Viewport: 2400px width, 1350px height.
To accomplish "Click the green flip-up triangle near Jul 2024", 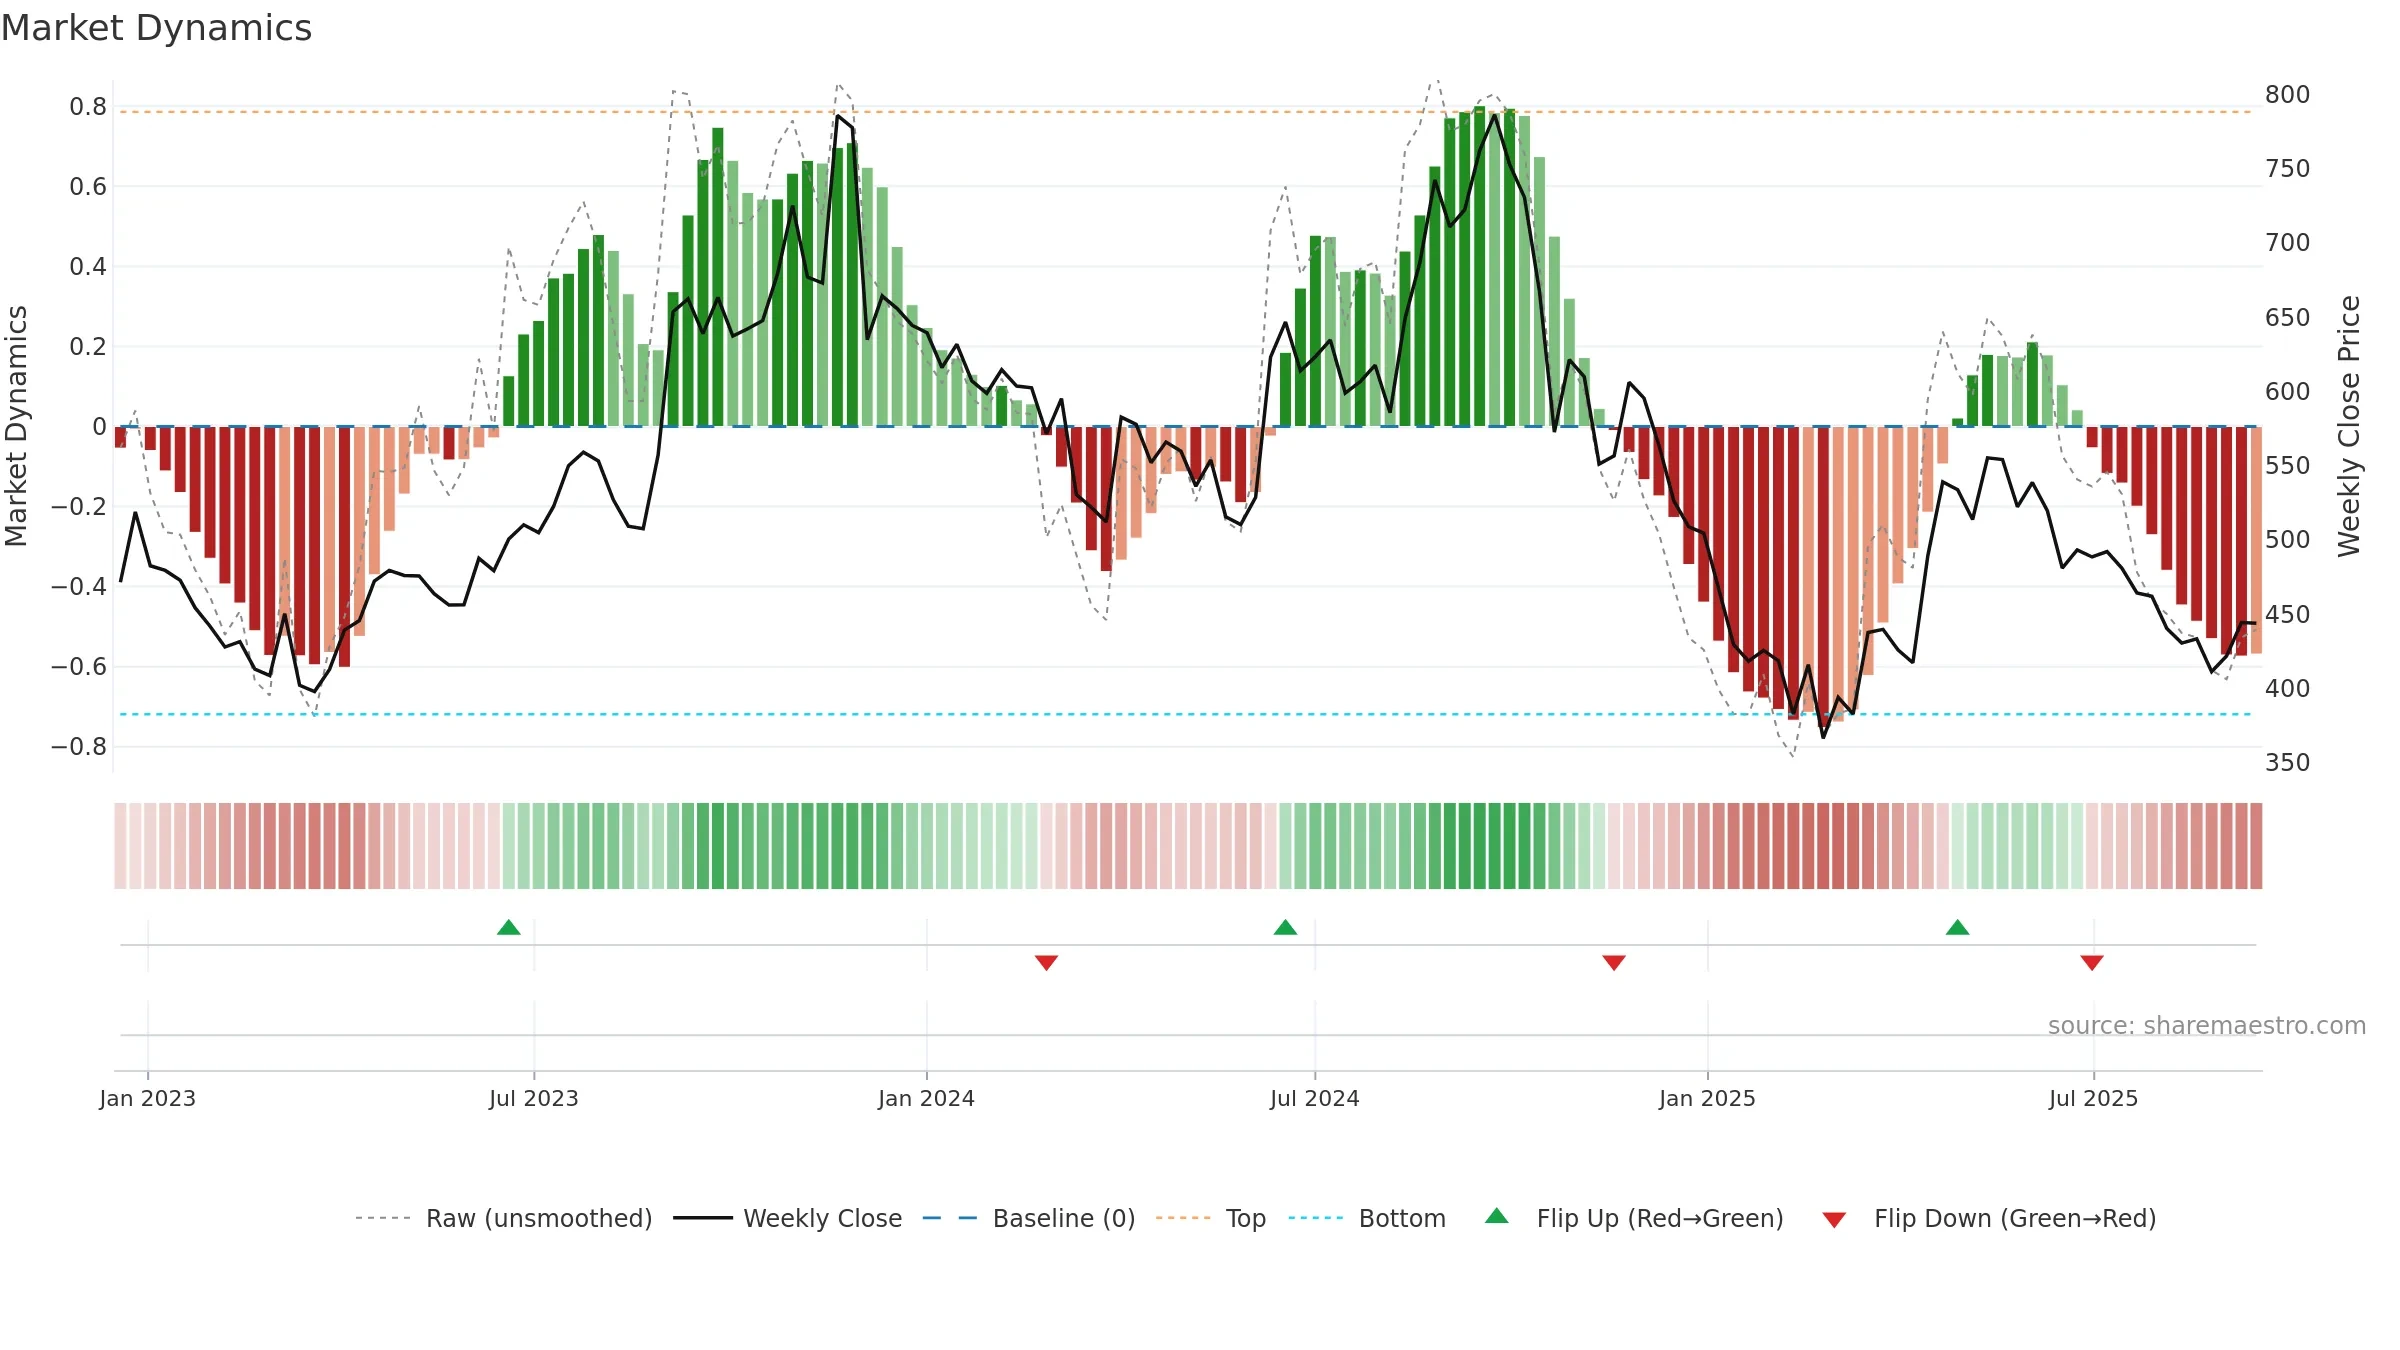I will click(x=1286, y=927).
